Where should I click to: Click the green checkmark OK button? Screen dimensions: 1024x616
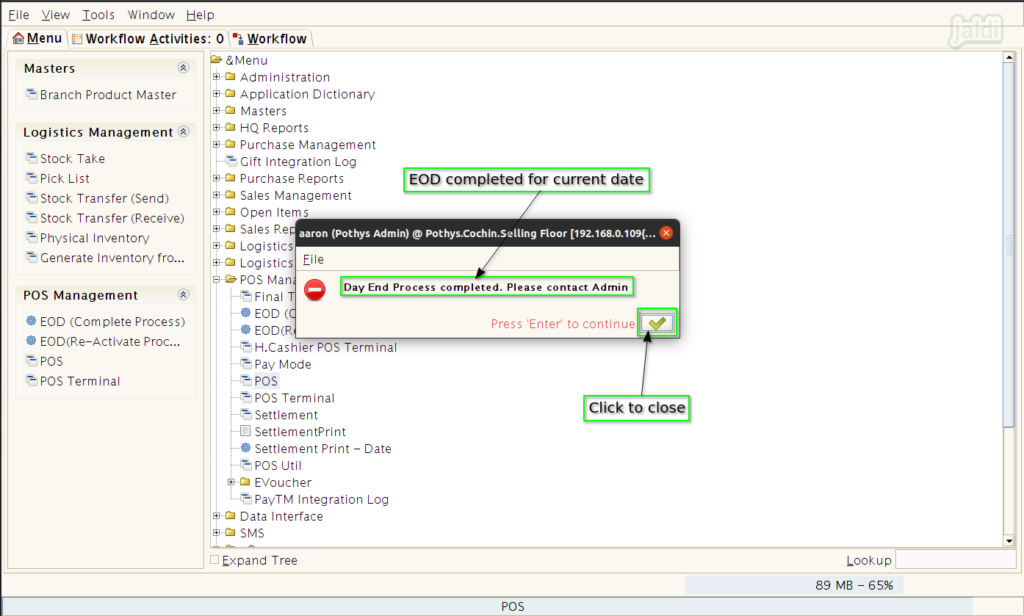click(x=657, y=323)
